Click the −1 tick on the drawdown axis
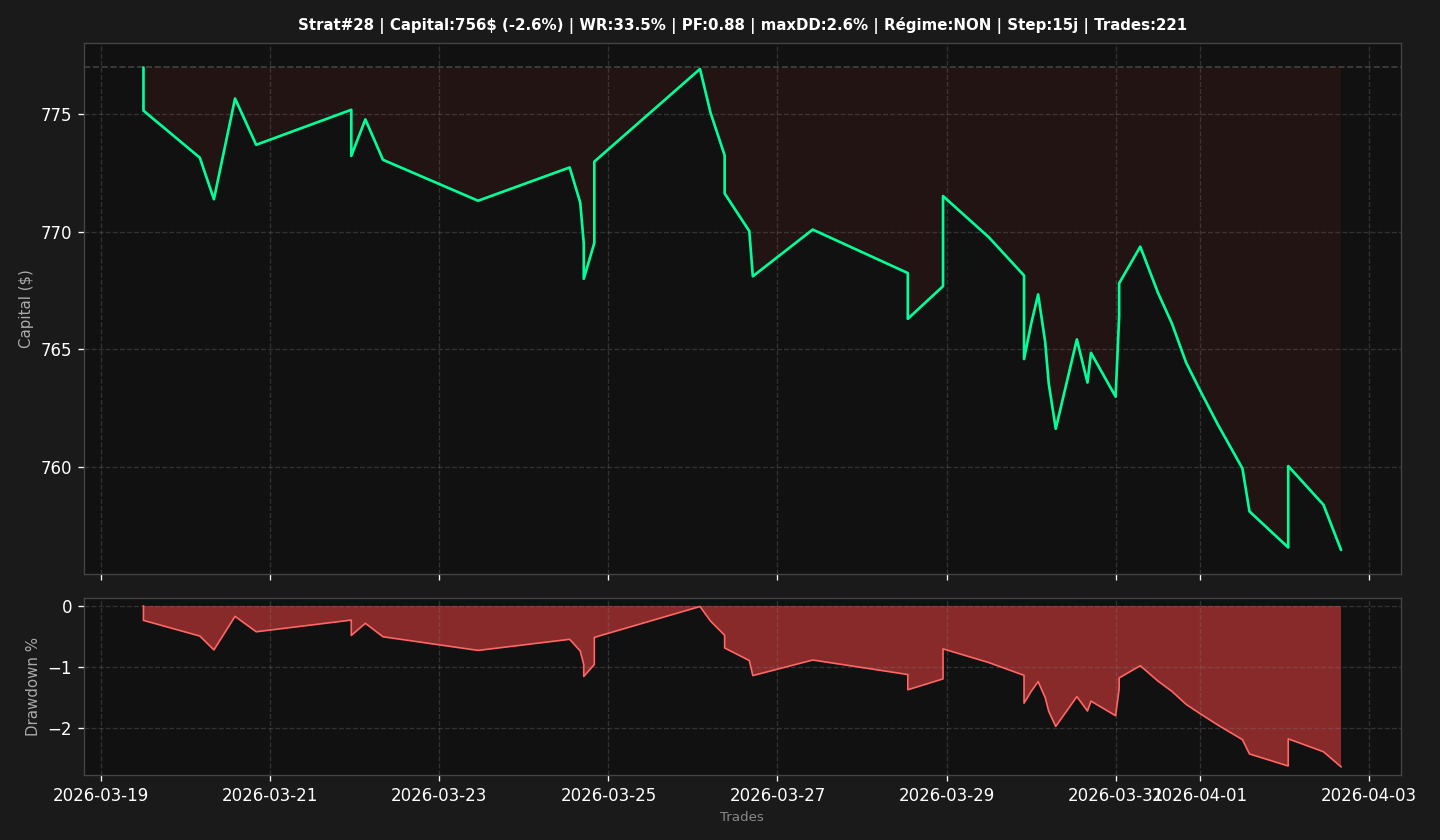Screen dimensions: 1440x840 (60, 668)
